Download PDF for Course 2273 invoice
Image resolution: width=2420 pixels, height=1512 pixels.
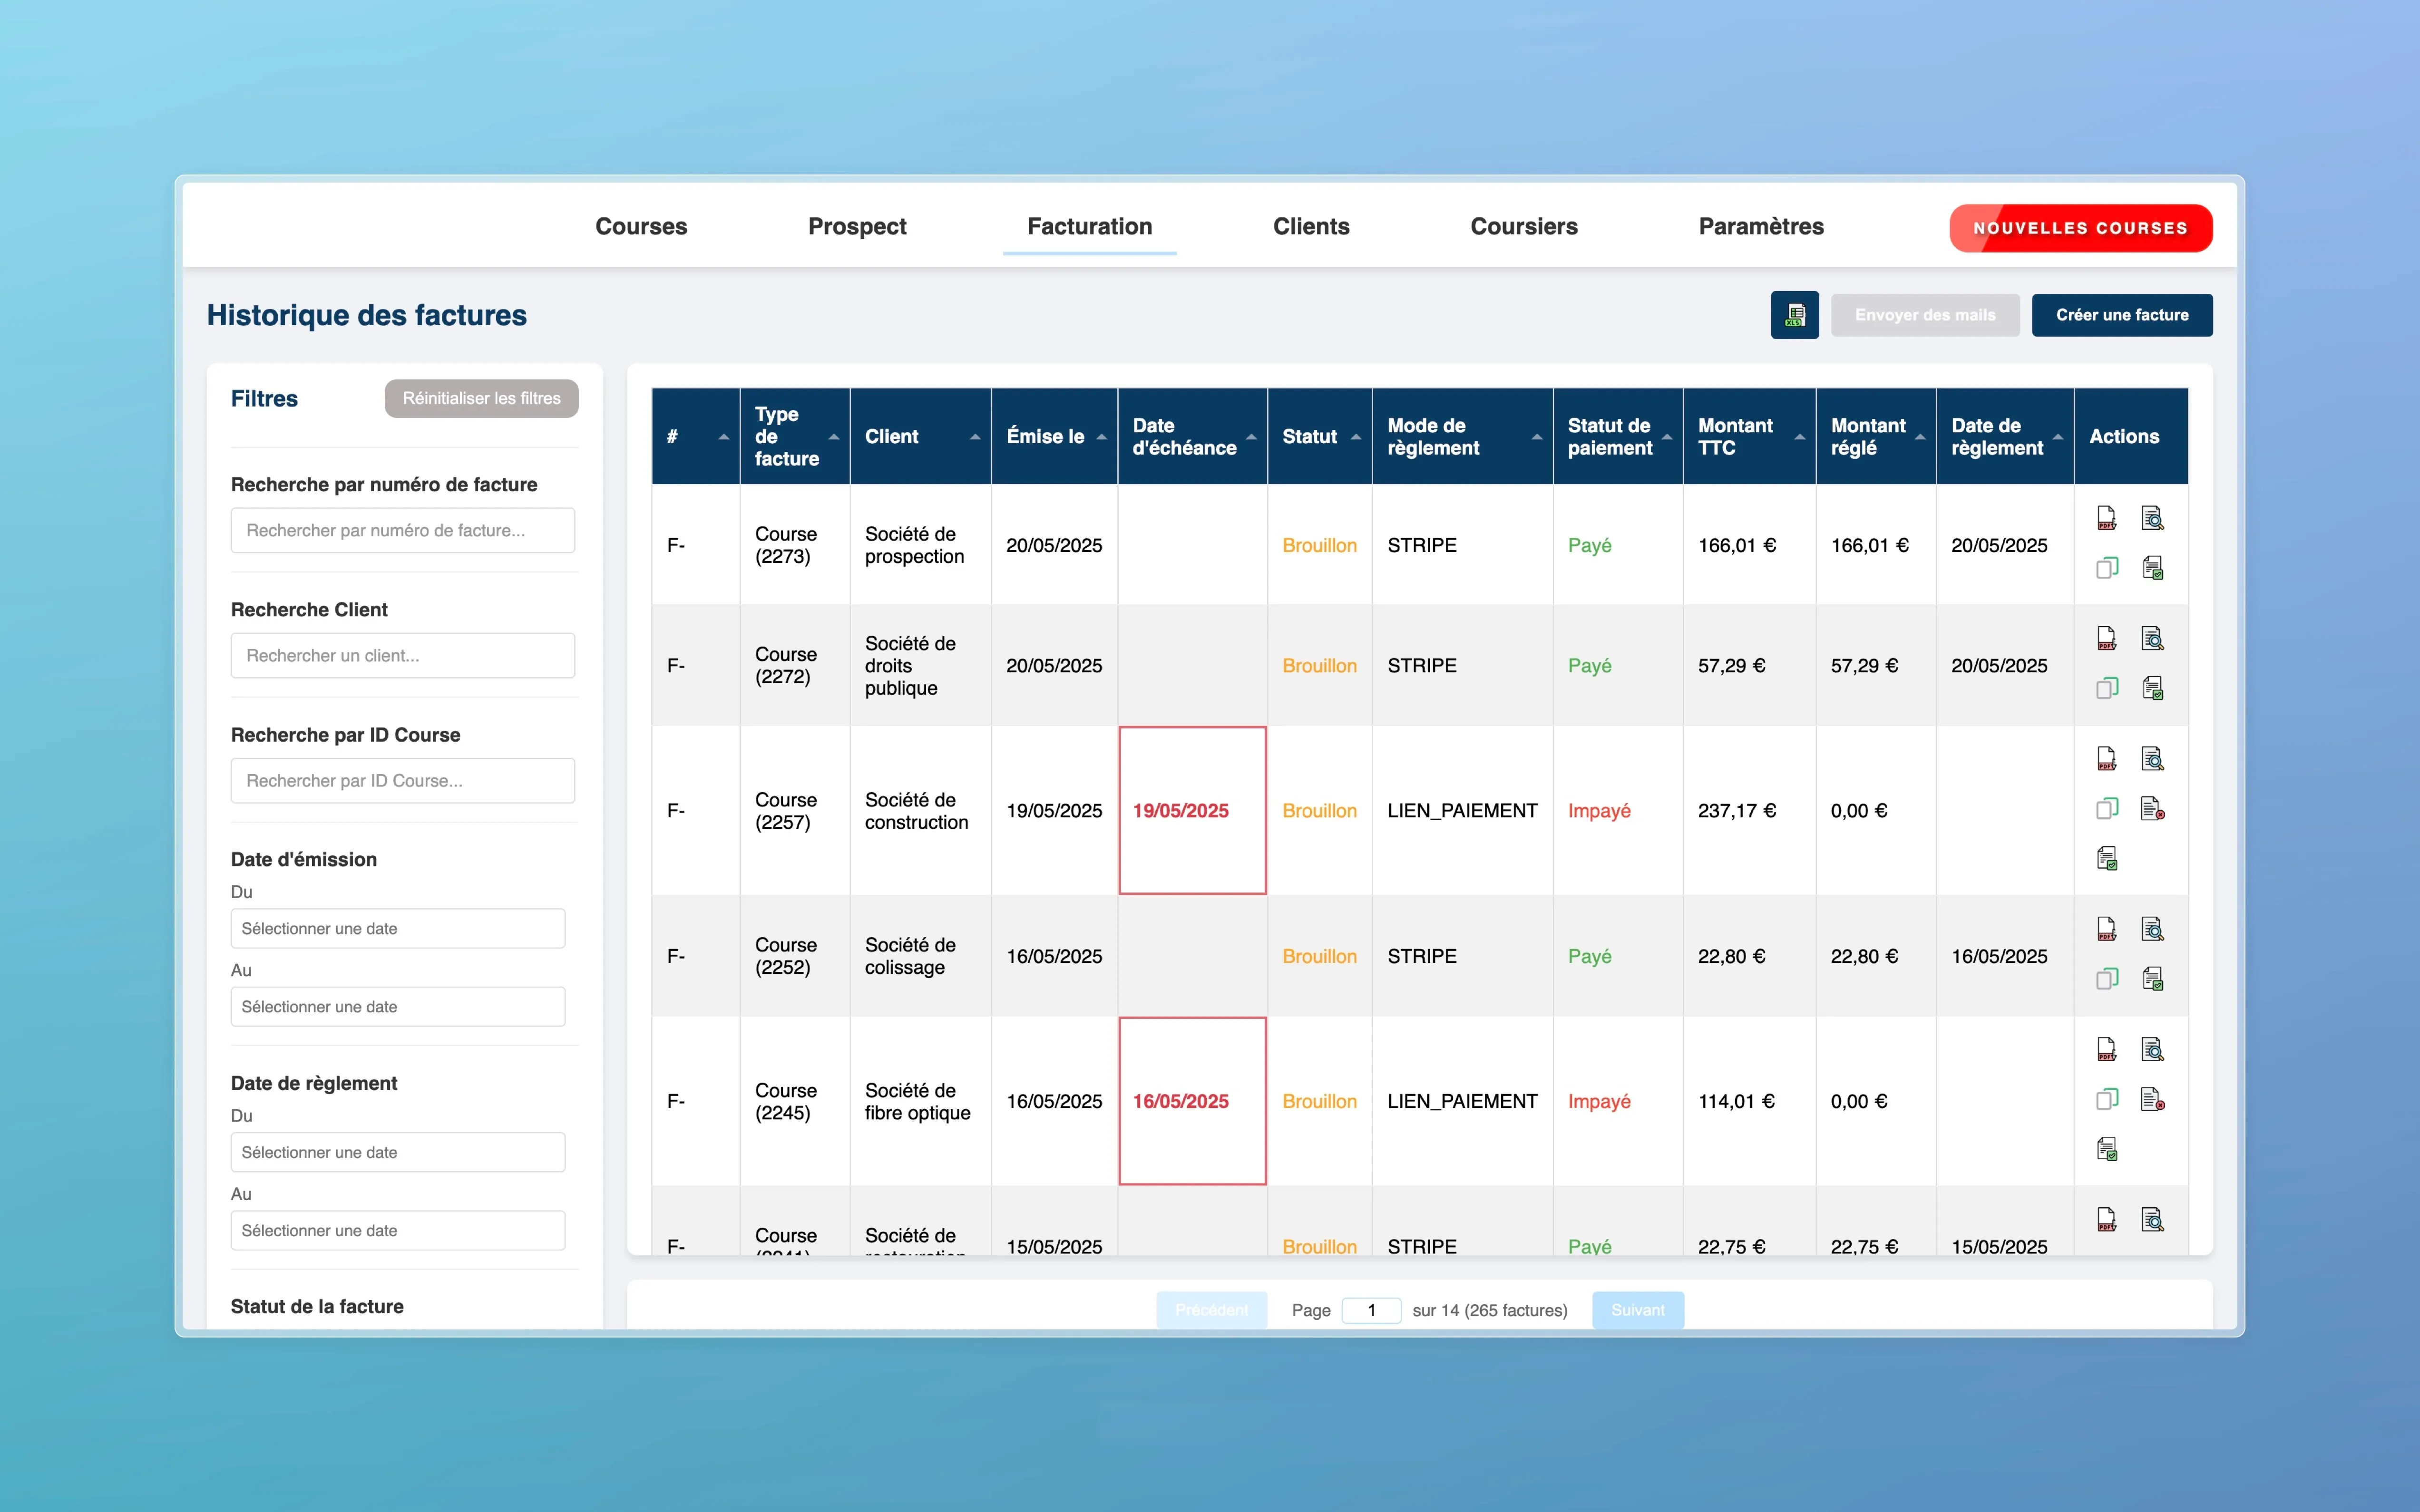click(x=2106, y=518)
